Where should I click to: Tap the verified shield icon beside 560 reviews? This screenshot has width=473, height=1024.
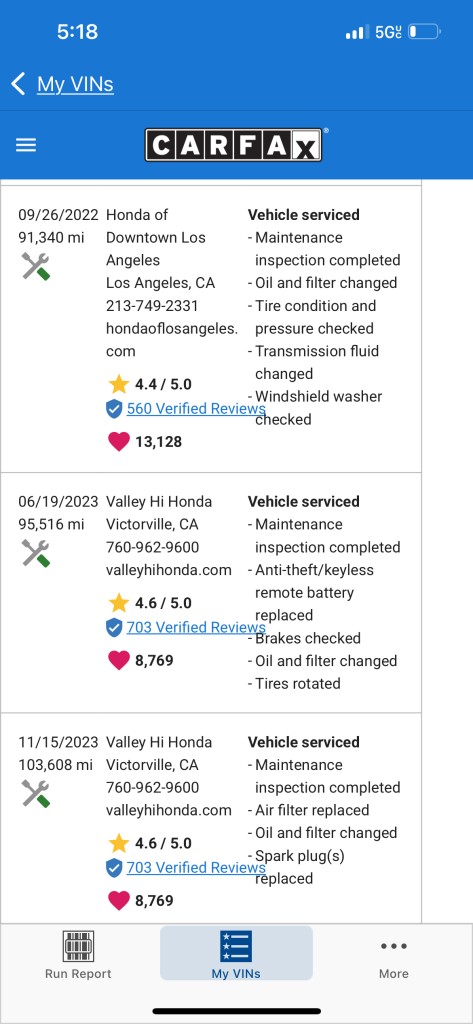pos(114,409)
